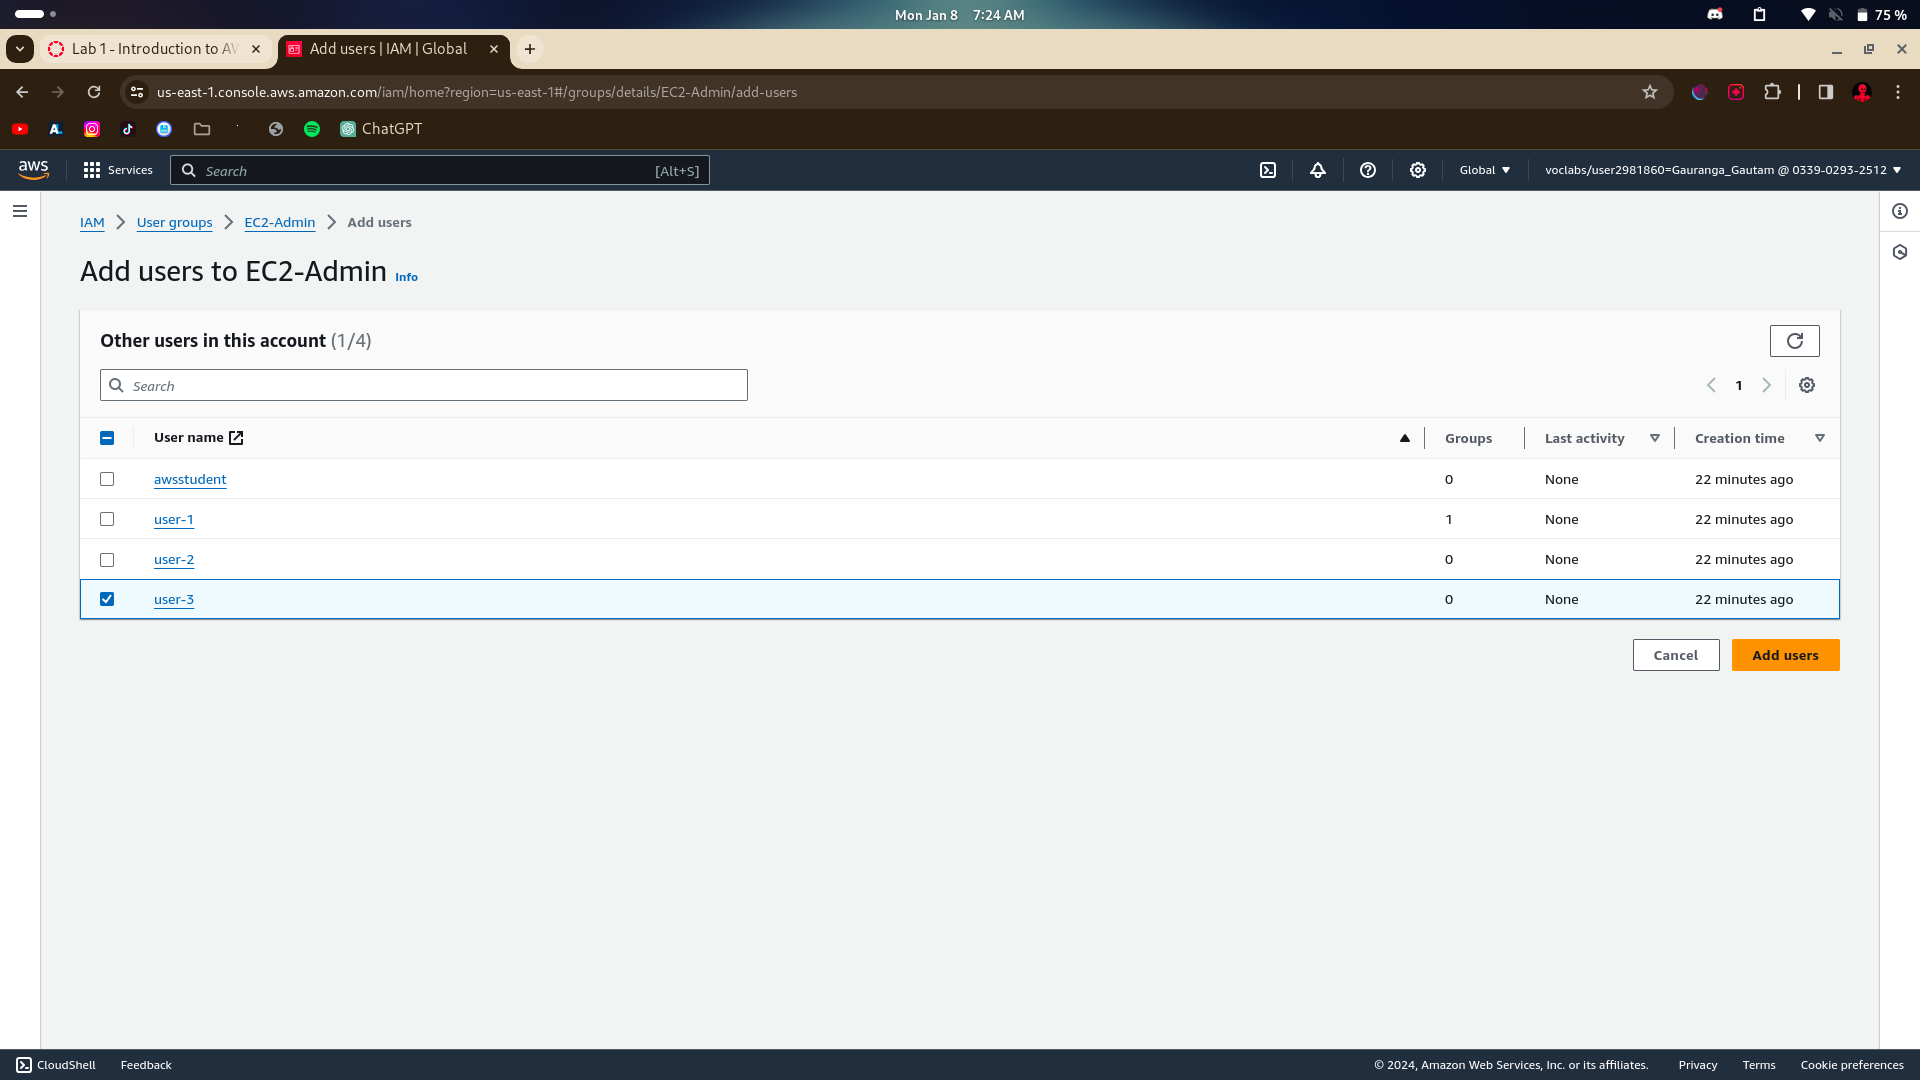This screenshot has width=1920, height=1080.
Task: Open the user-1 username link
Action: [173, 519]
